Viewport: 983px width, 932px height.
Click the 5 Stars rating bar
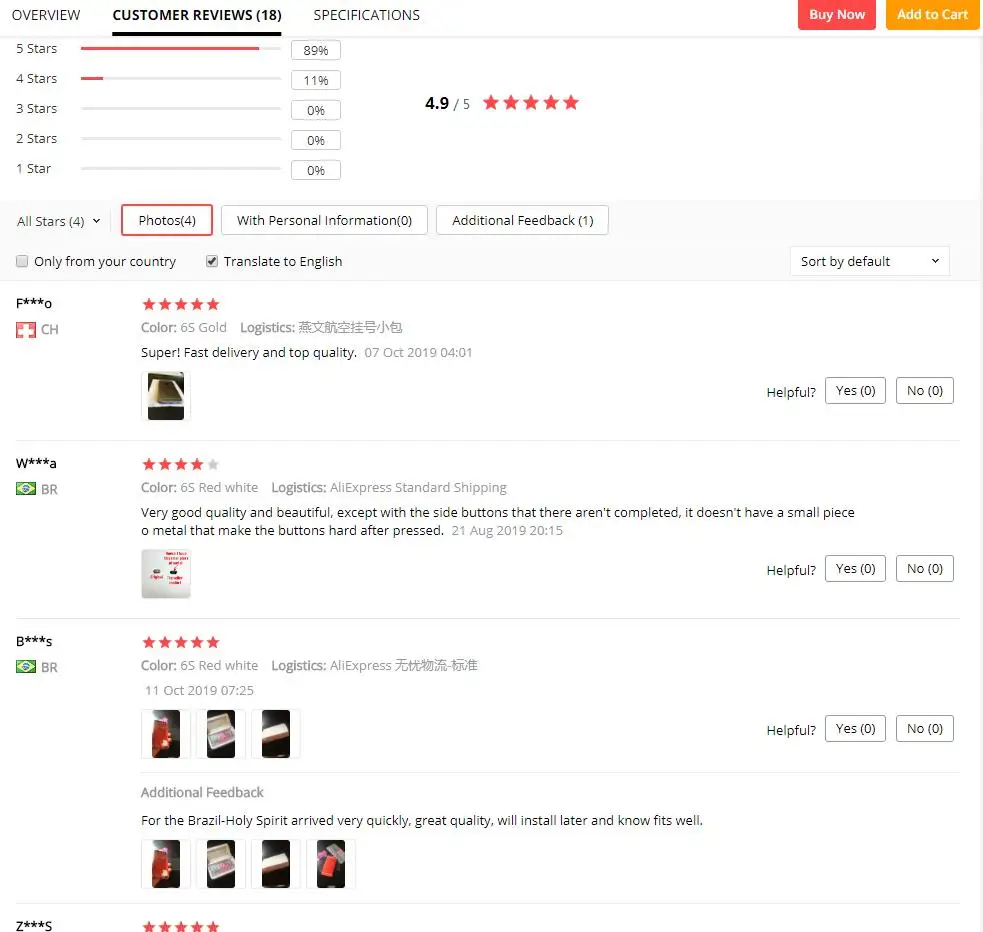point(181,48)
